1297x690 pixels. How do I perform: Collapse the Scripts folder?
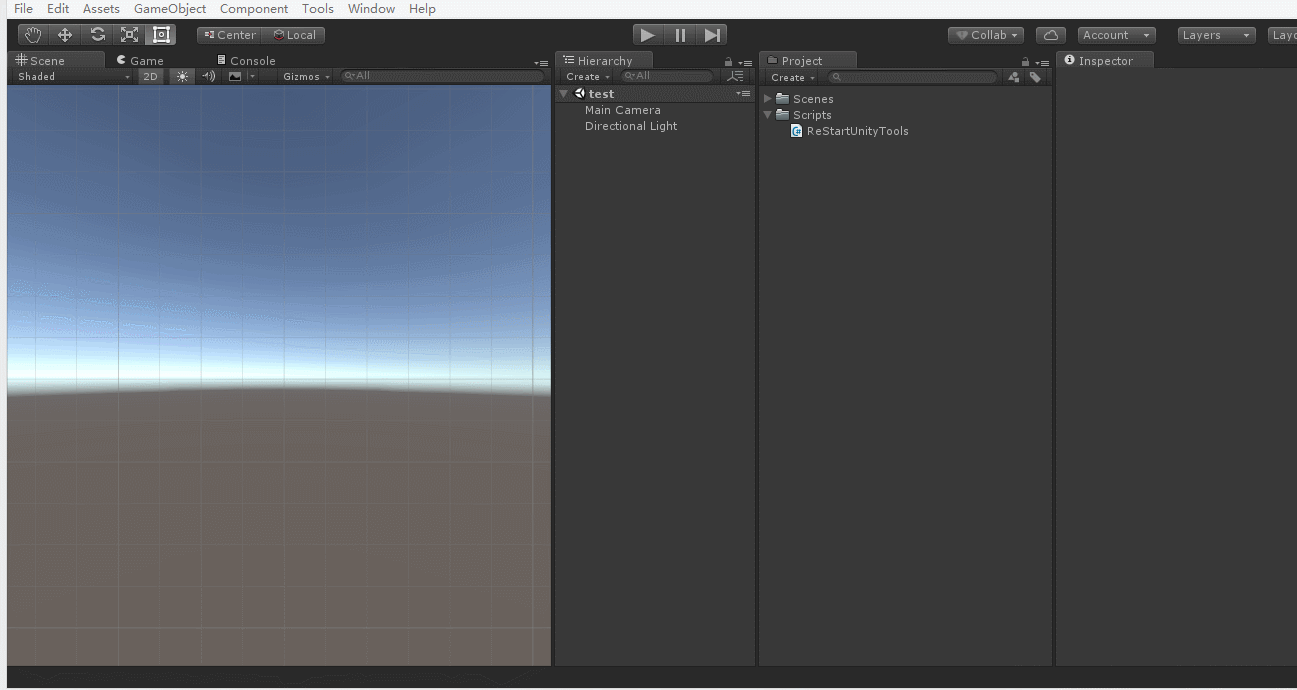point(768,114)
